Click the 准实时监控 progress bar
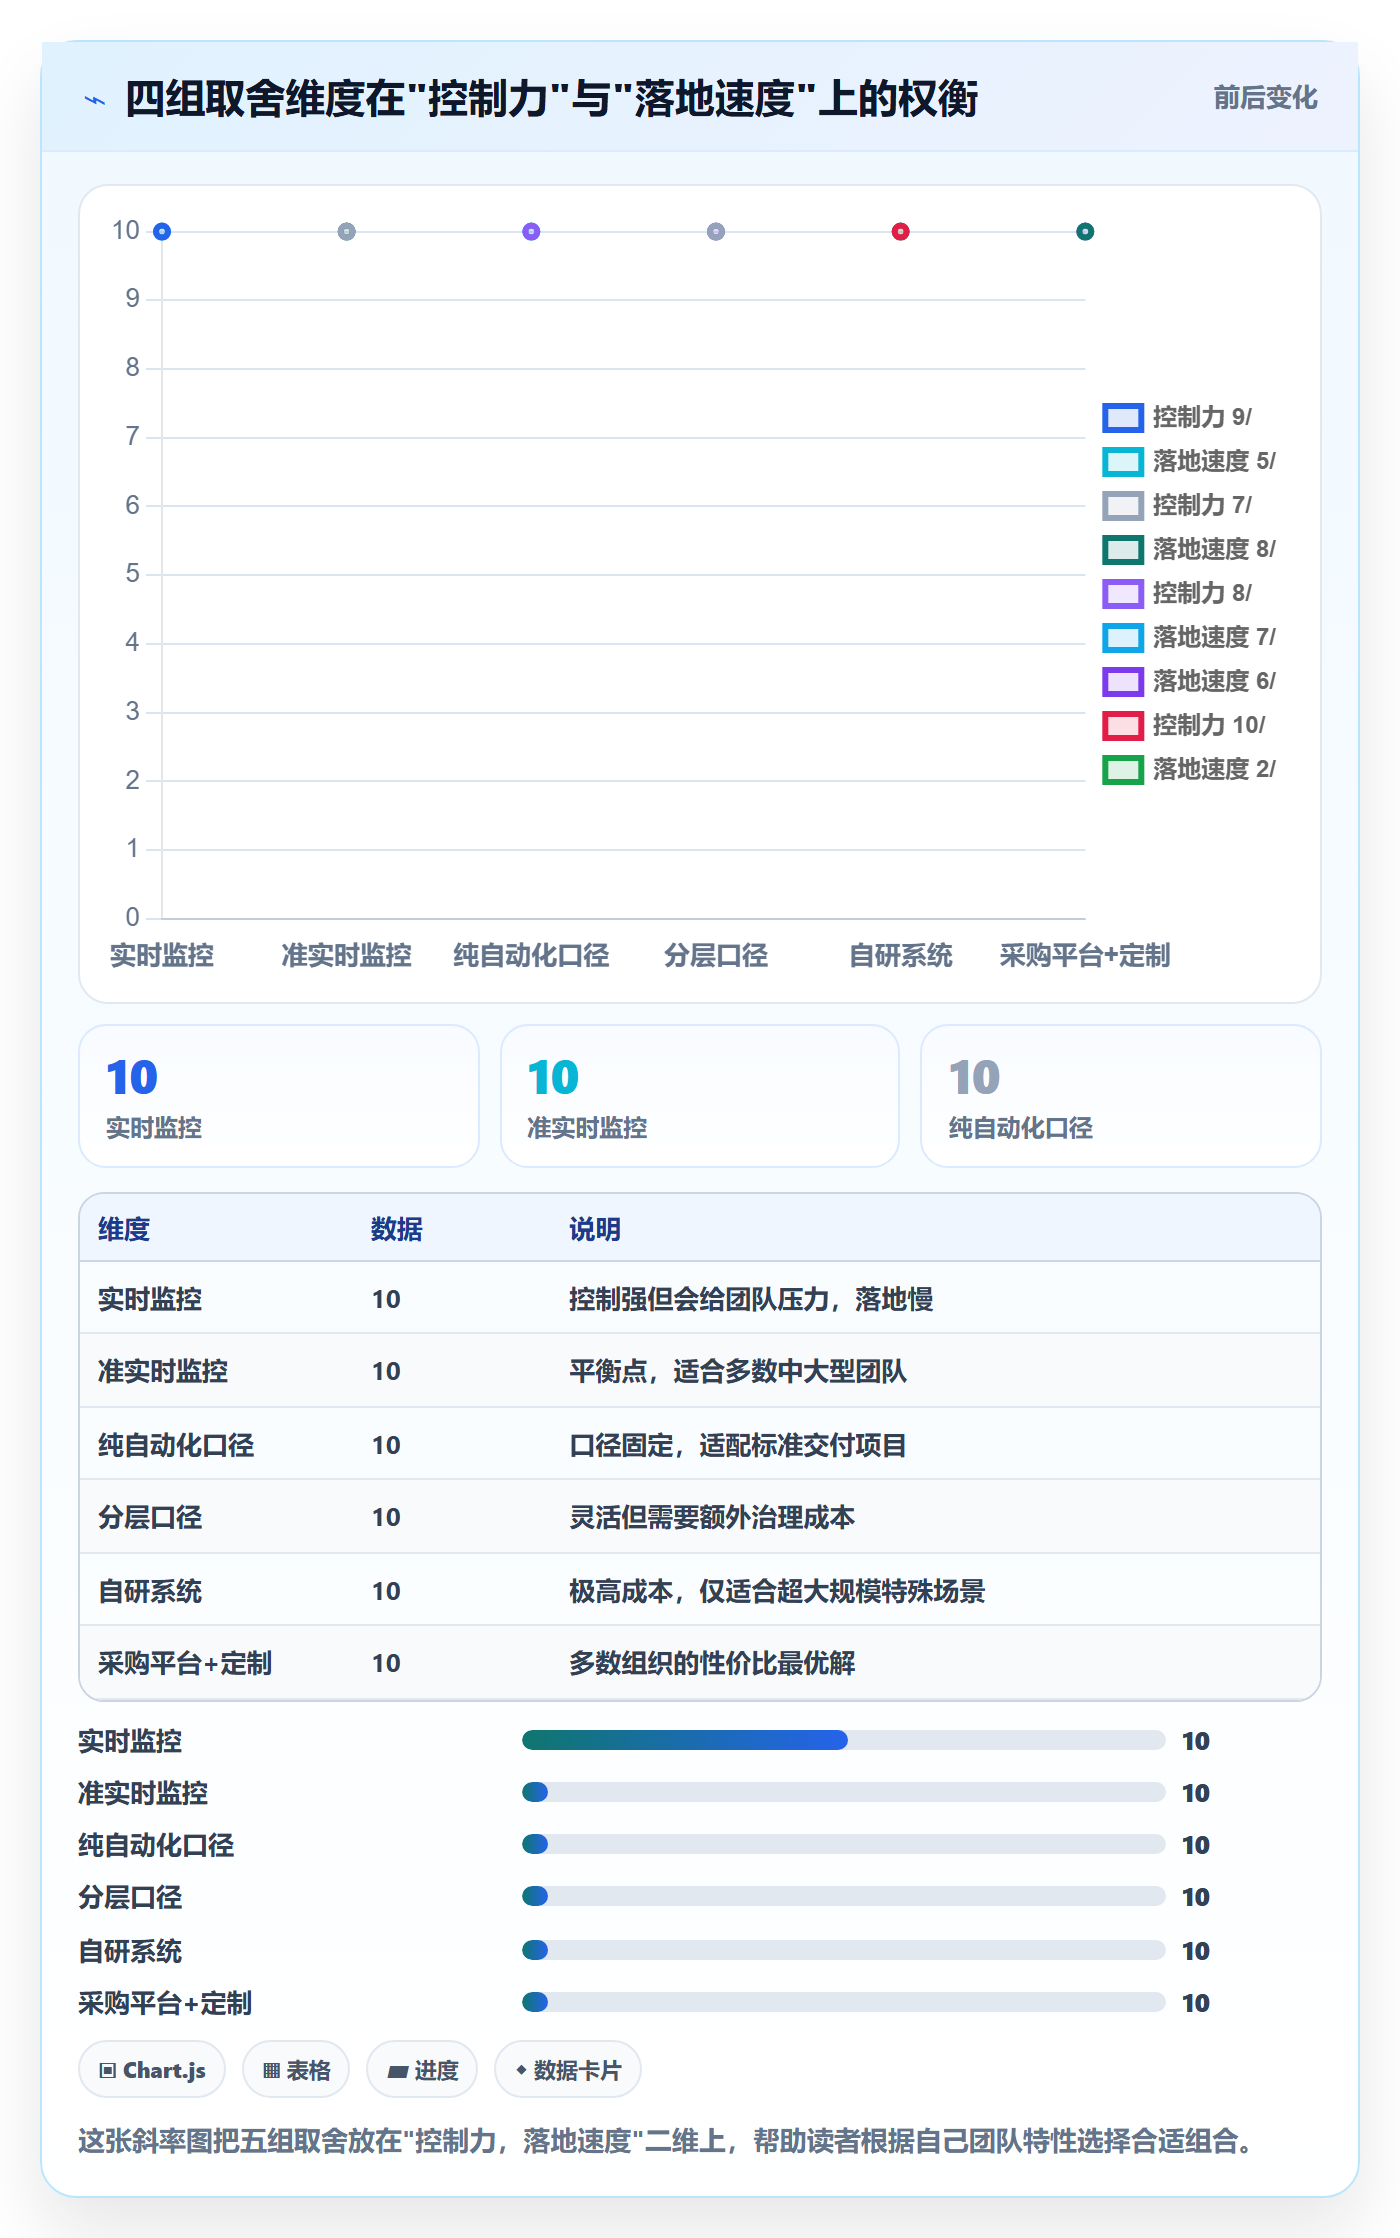 pyautogui.click(x=844, y=1792)
